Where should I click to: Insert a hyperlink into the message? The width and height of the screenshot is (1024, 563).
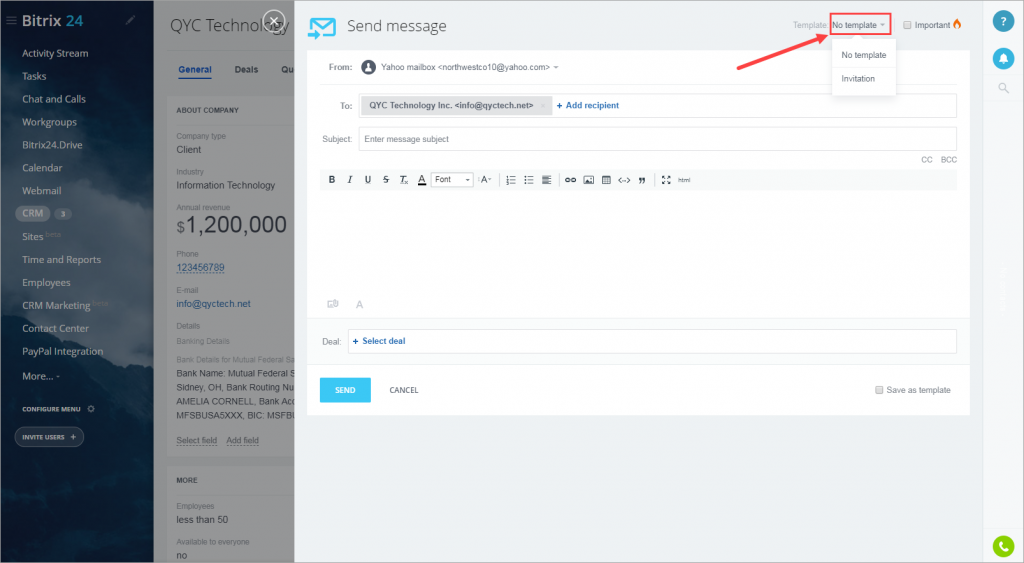pyautogui.click(x=570, y=180)
